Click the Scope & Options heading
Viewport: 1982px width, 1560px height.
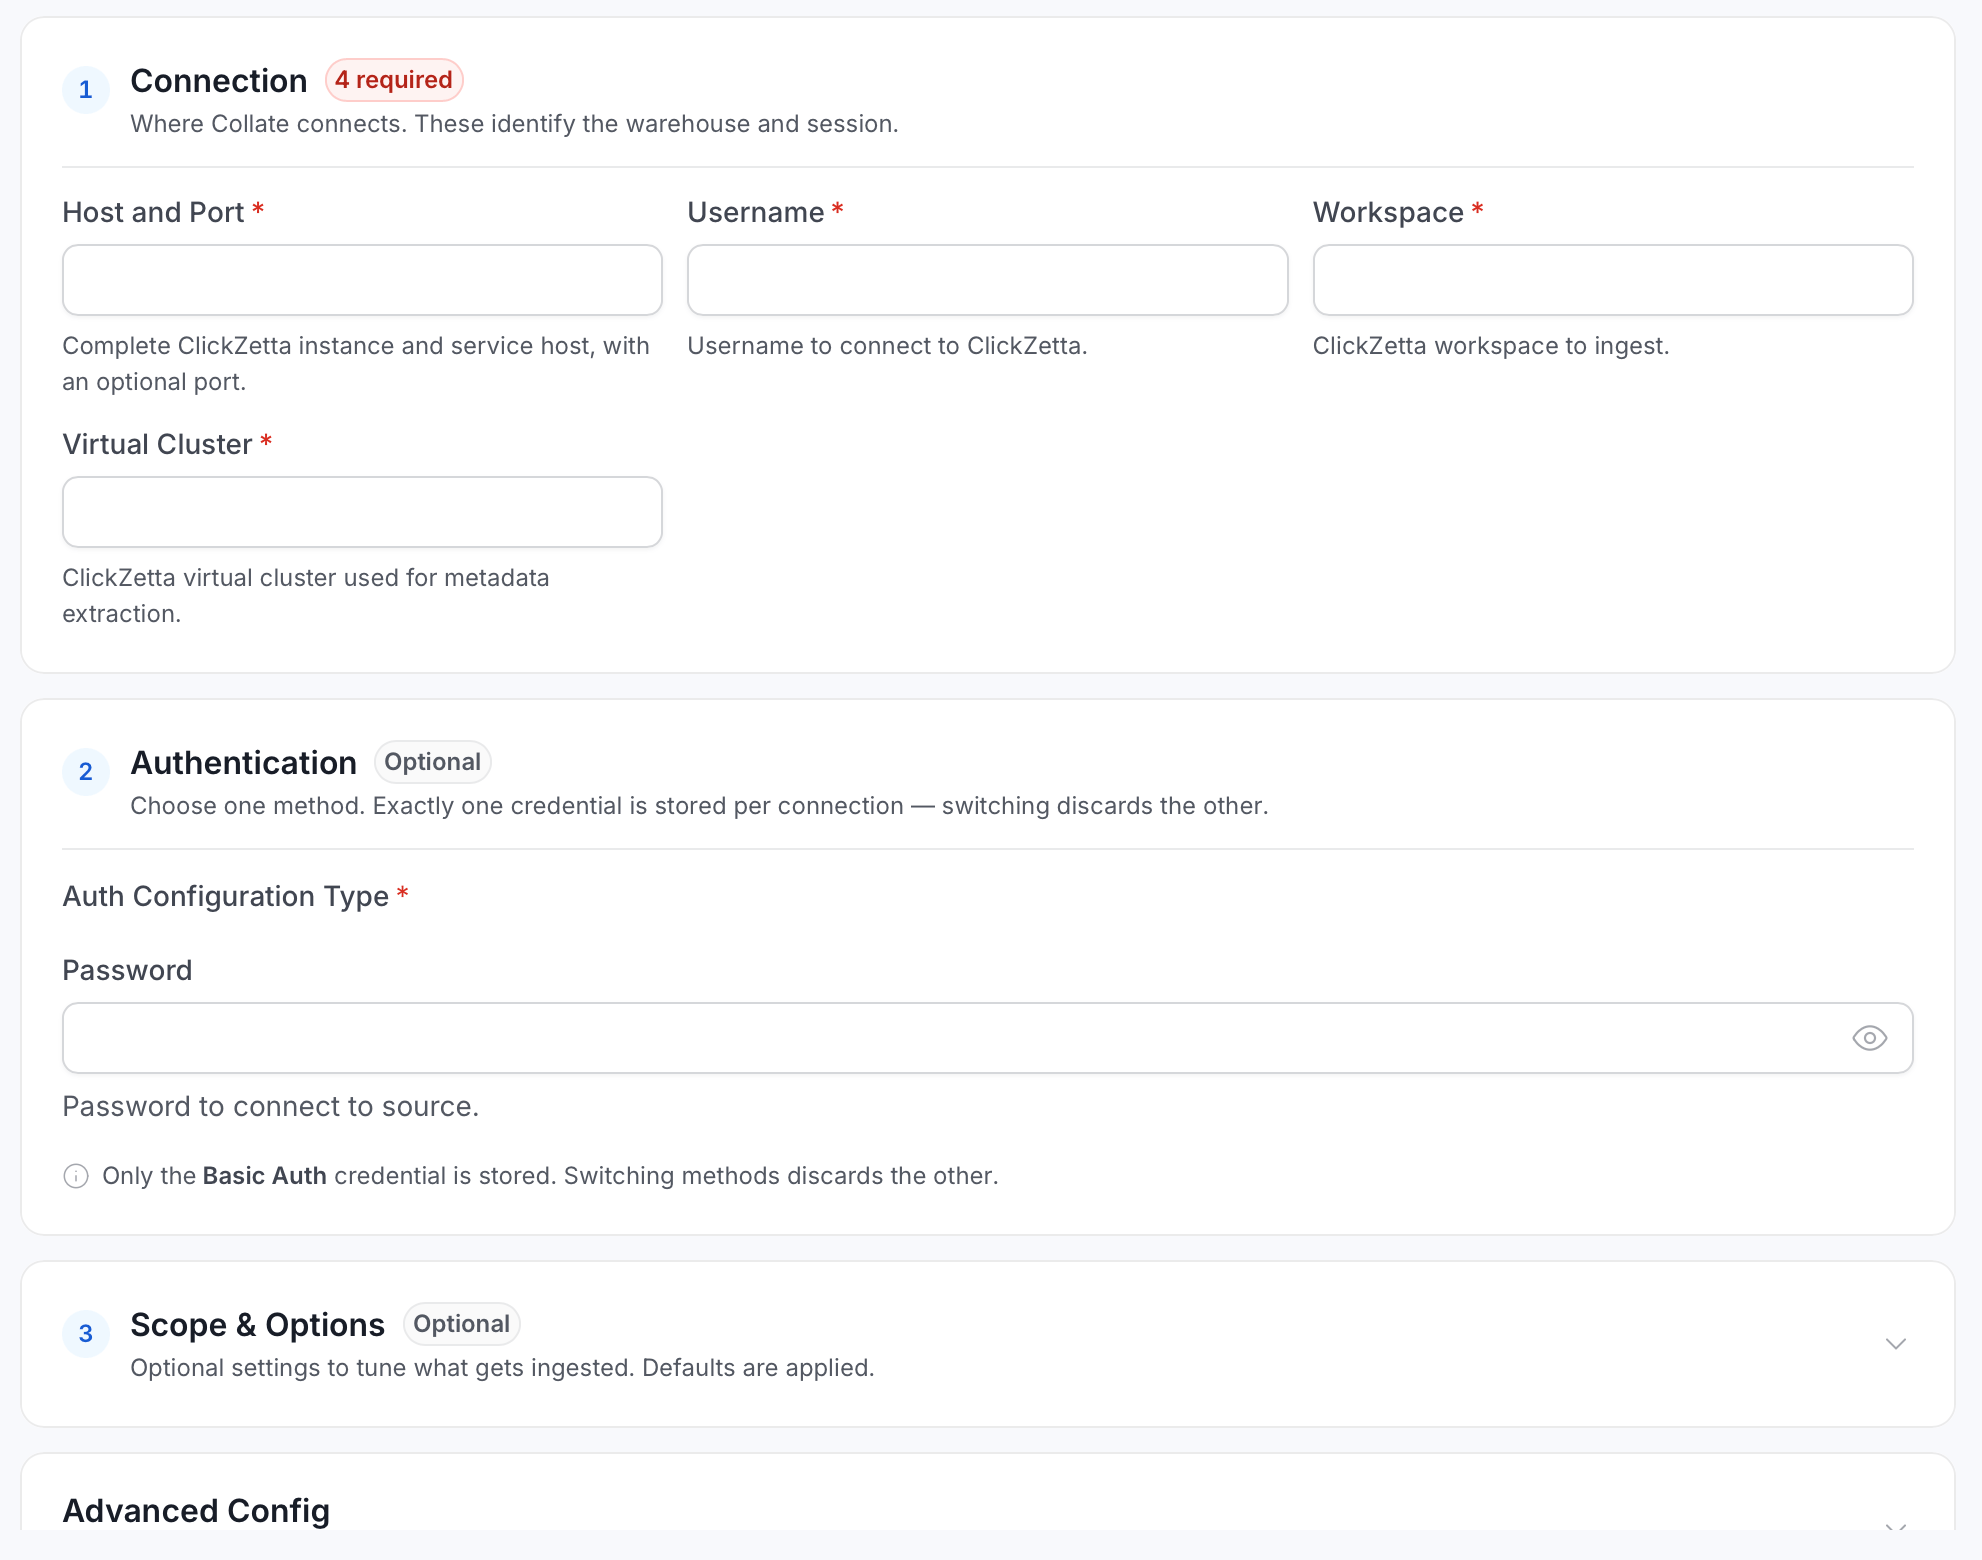pyautogui.click(x=258, y=1325)
